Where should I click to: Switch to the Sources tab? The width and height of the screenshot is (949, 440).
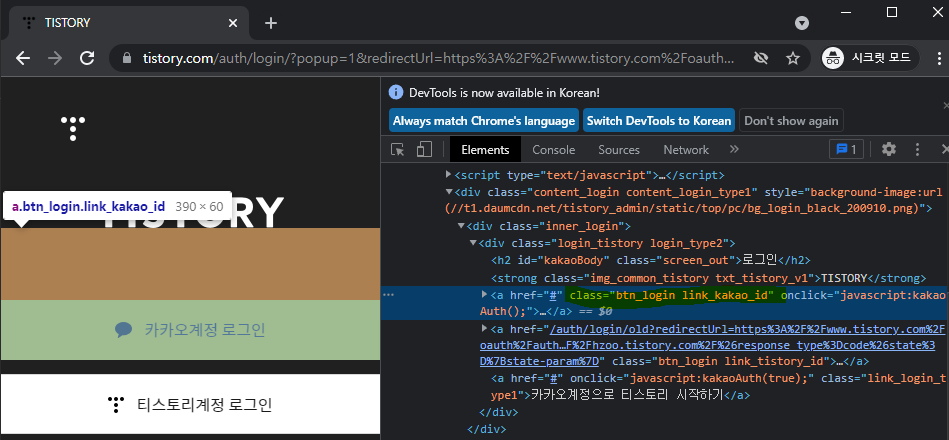[619, 149]
